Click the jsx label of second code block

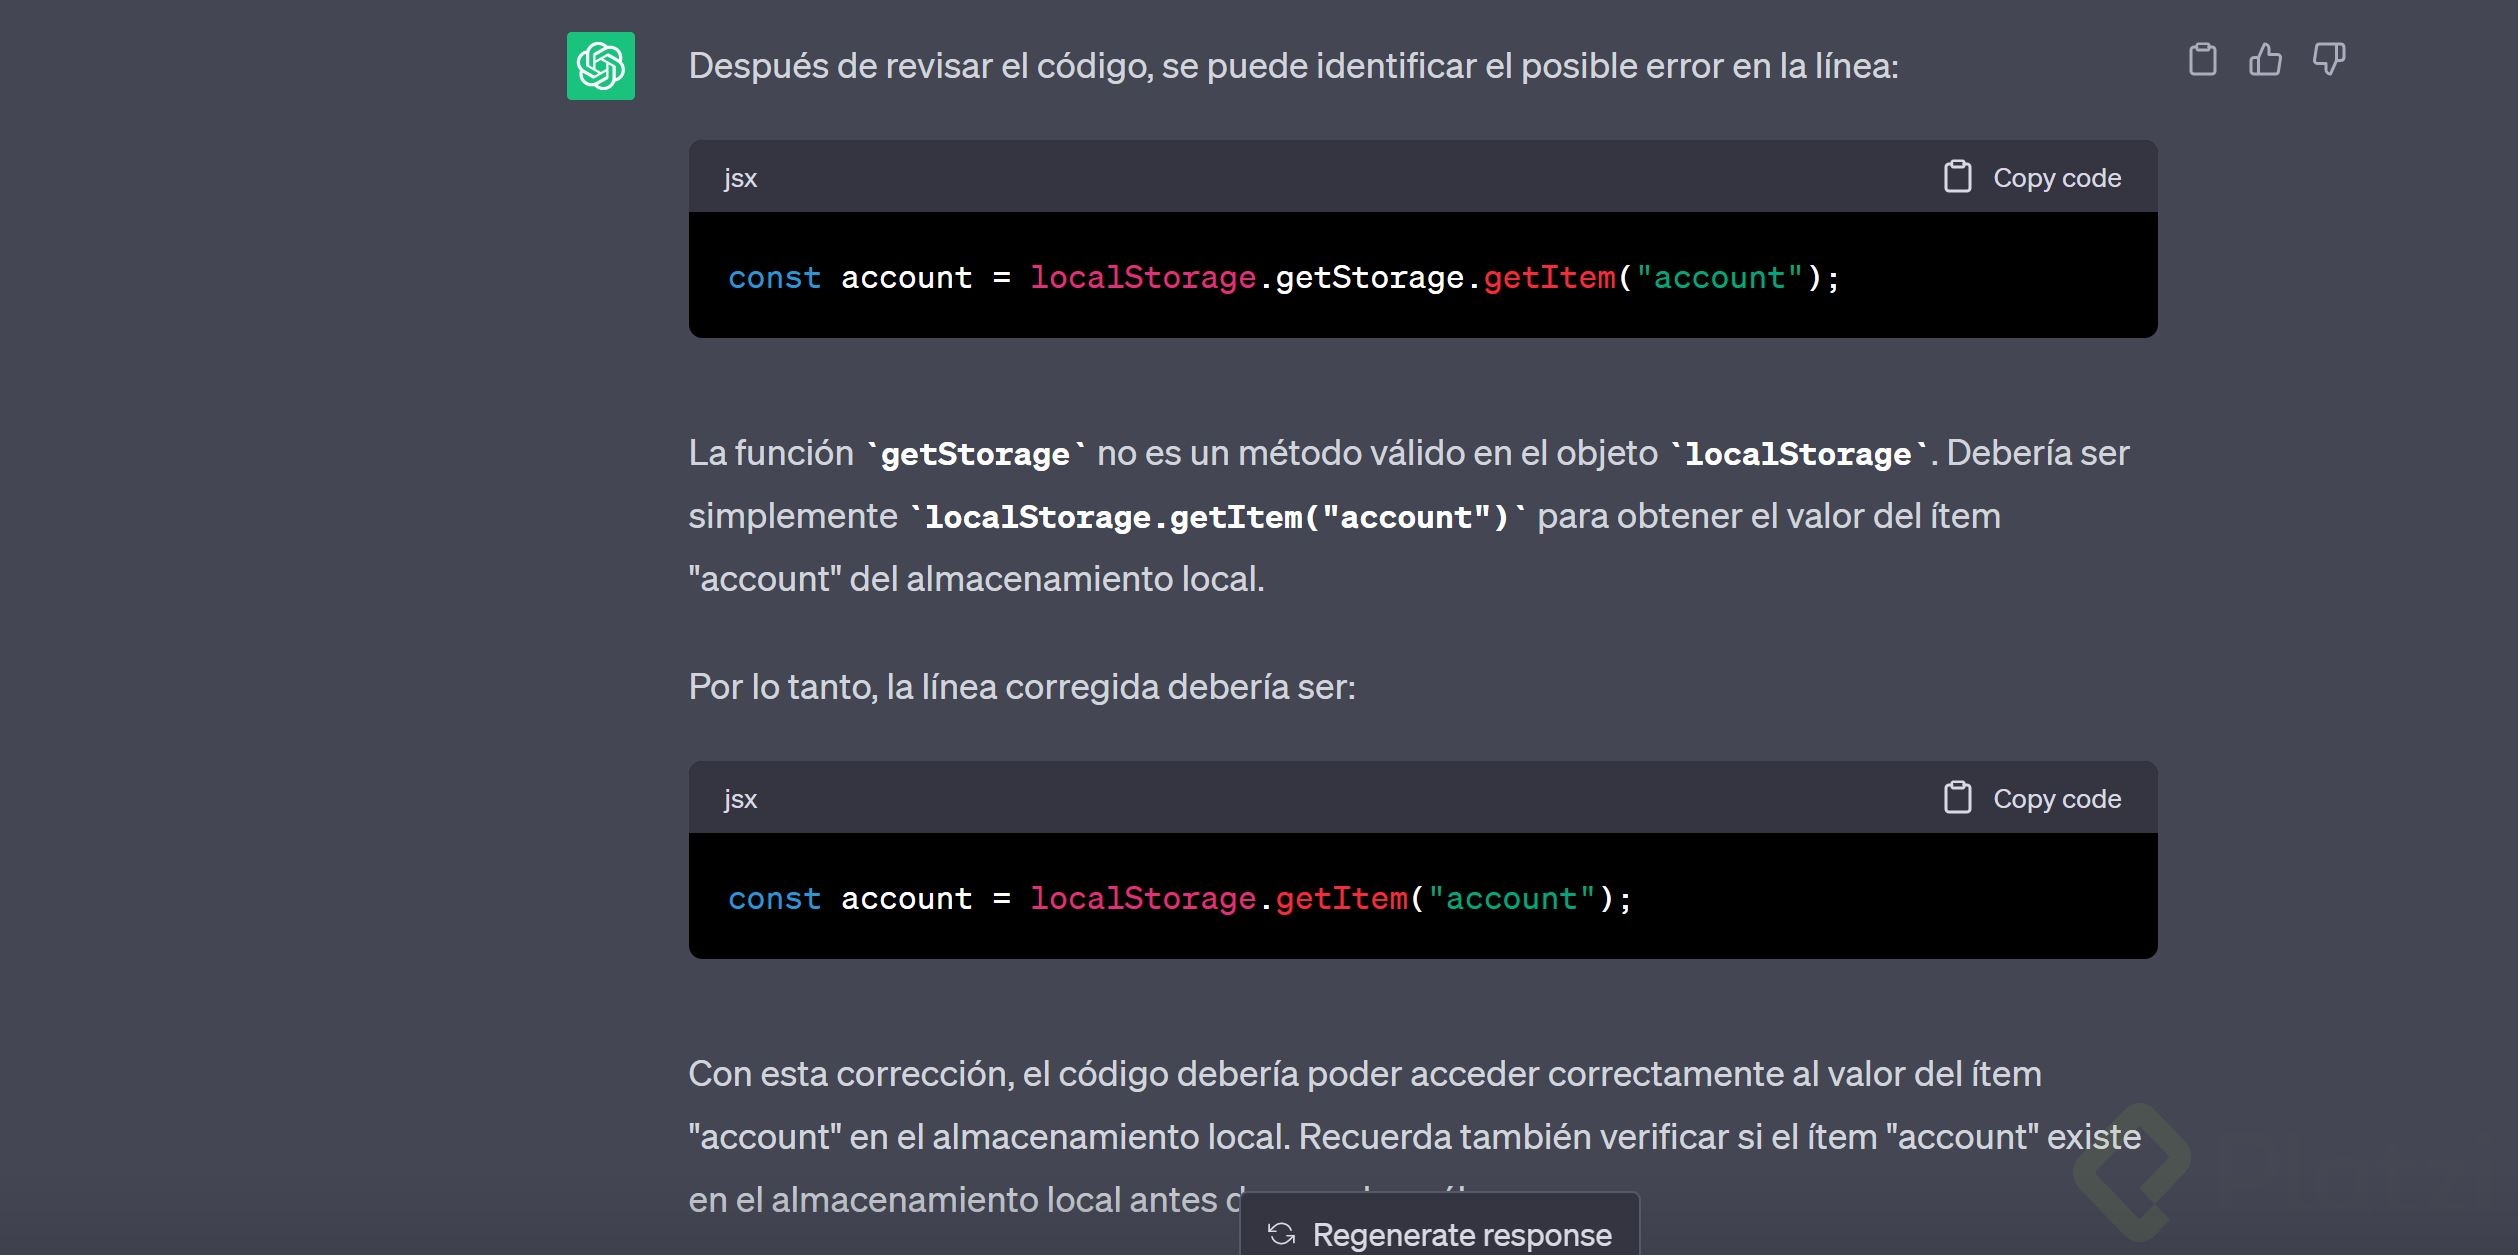click(x=740, y=799)
